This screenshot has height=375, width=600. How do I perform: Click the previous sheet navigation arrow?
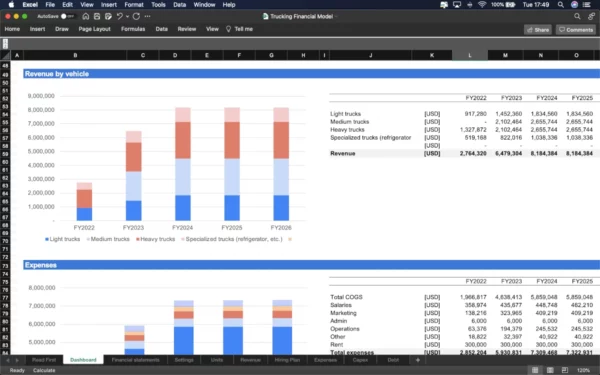click(x=8, y=360)
